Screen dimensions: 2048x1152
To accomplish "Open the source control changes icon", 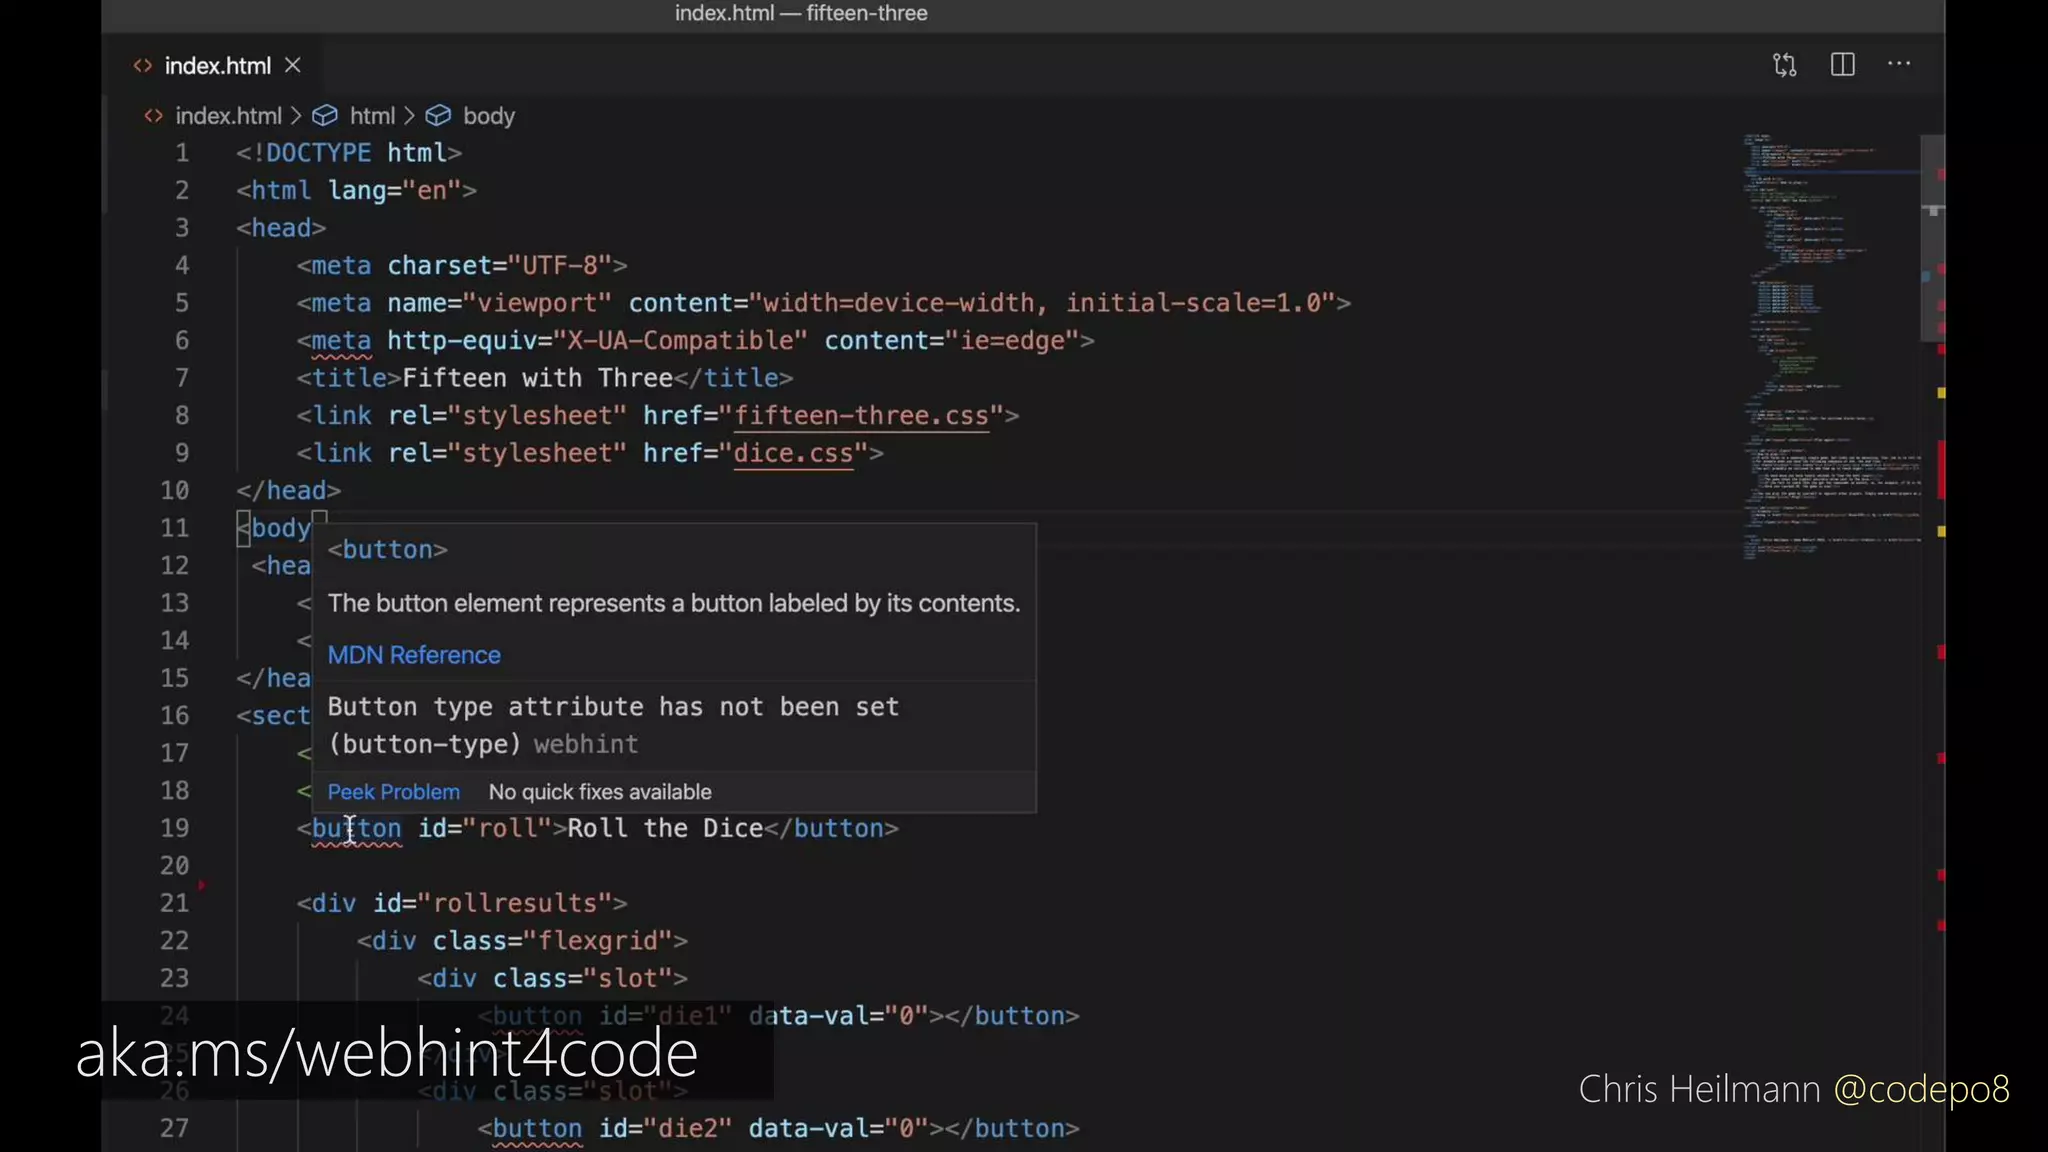I will tap(1785, 65).
